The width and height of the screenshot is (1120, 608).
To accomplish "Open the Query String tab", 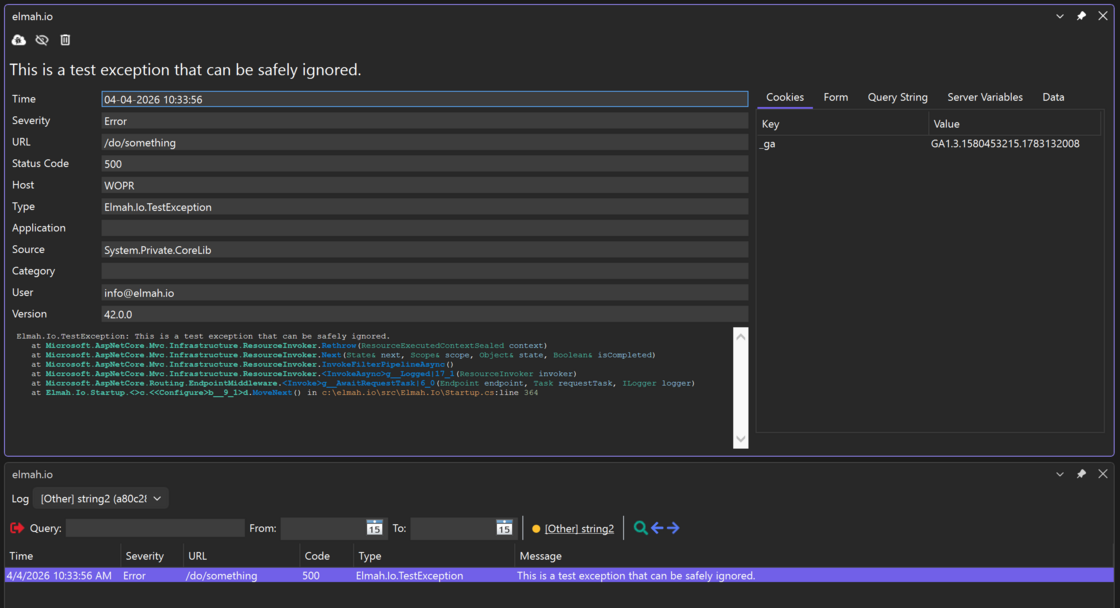I will click(897, 97).
